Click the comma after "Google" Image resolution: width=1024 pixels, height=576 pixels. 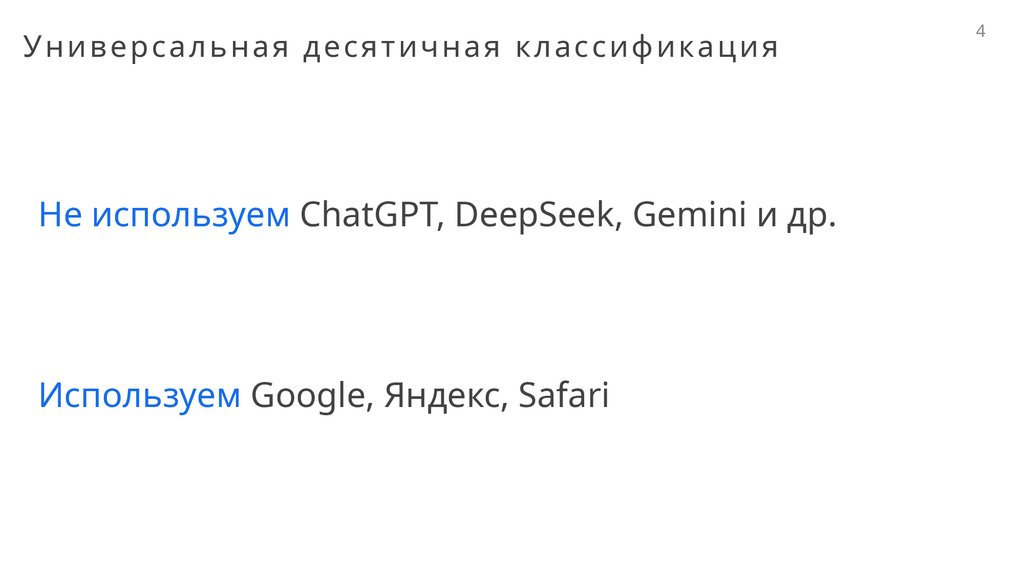371,408
